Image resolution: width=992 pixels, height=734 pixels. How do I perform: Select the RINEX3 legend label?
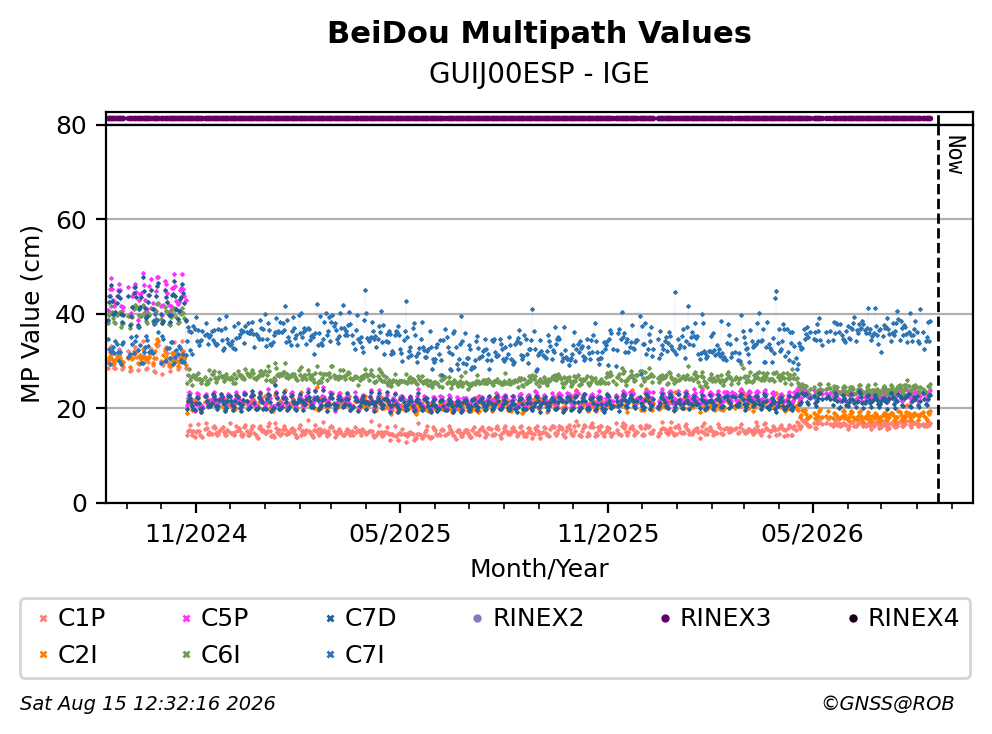click(x=726, y=618)
